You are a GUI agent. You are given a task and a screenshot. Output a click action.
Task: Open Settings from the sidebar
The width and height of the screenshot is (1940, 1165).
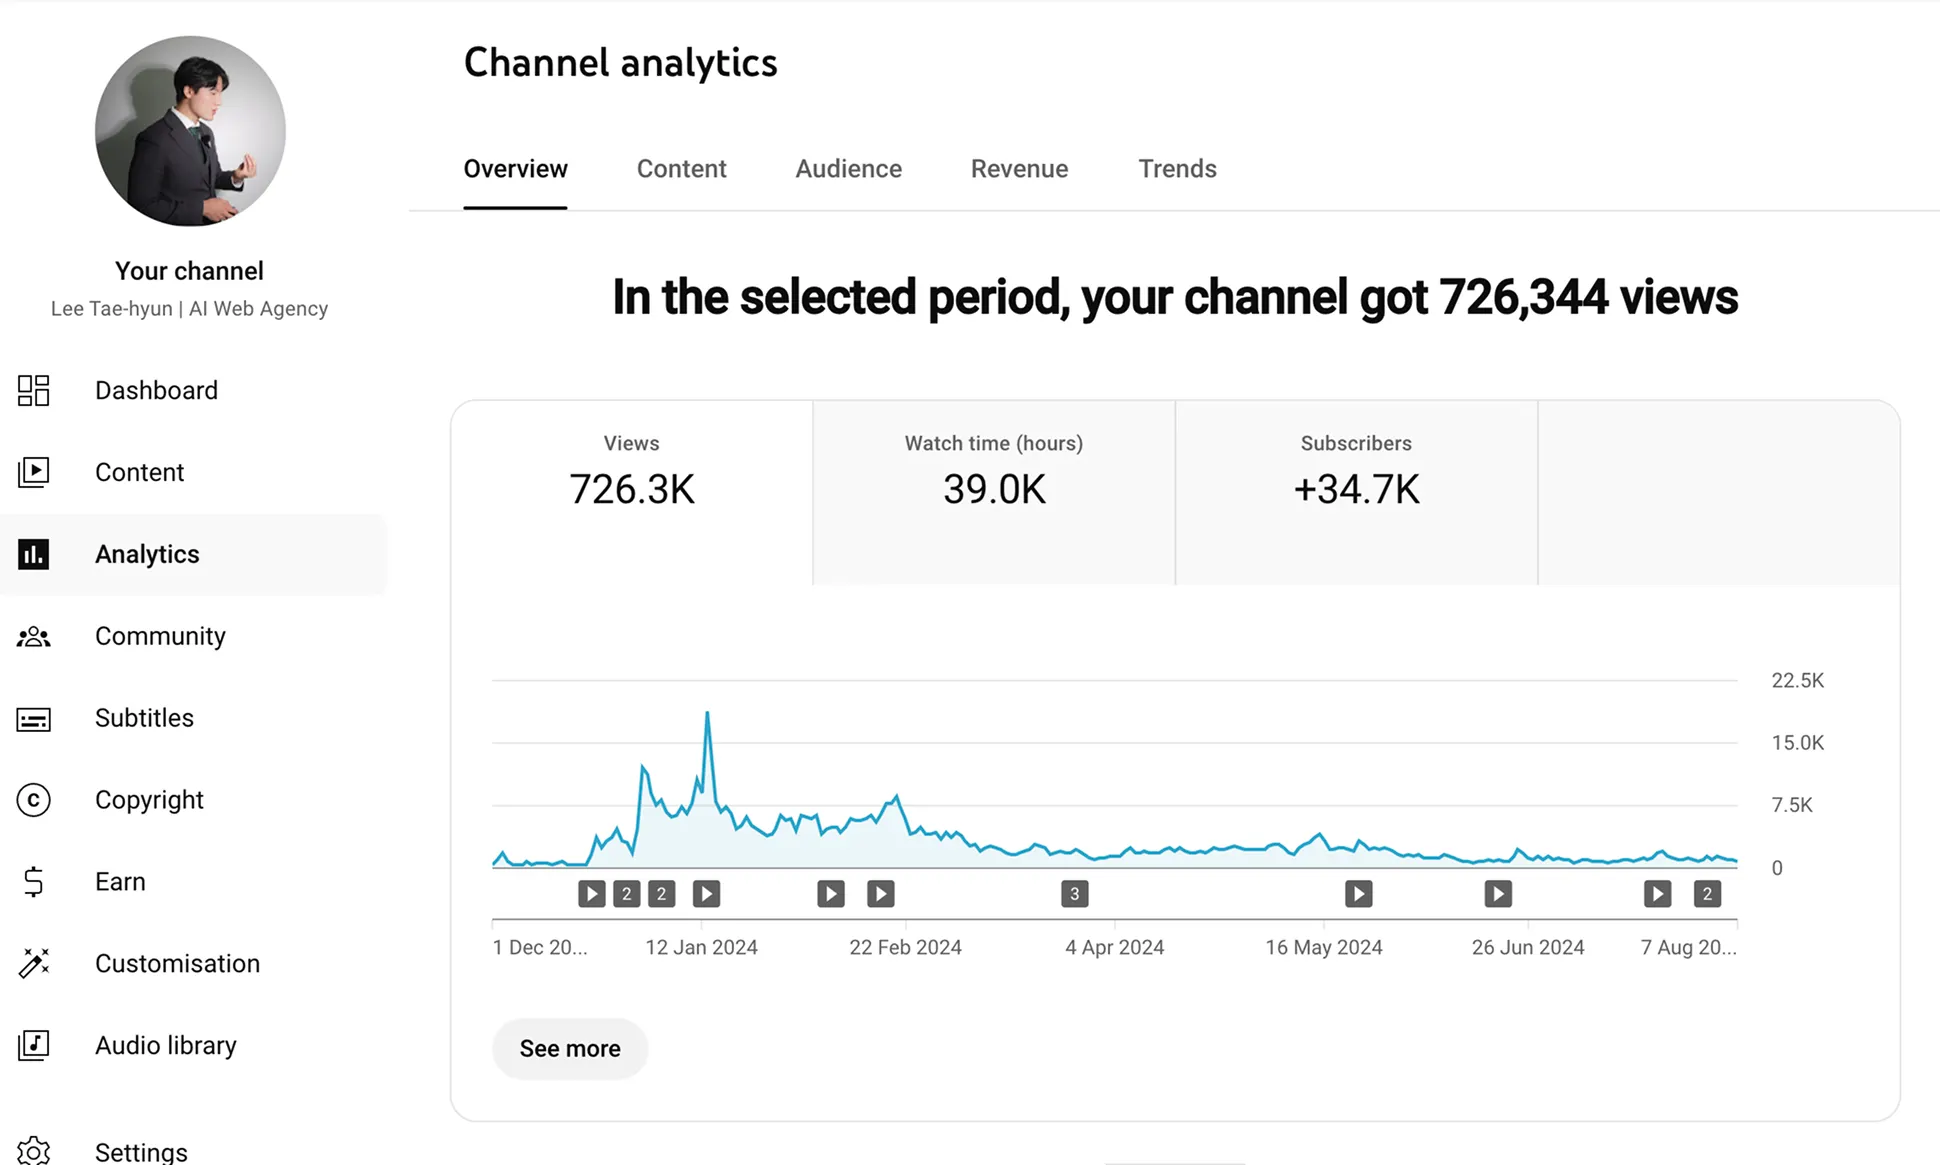click(140, 1151)
